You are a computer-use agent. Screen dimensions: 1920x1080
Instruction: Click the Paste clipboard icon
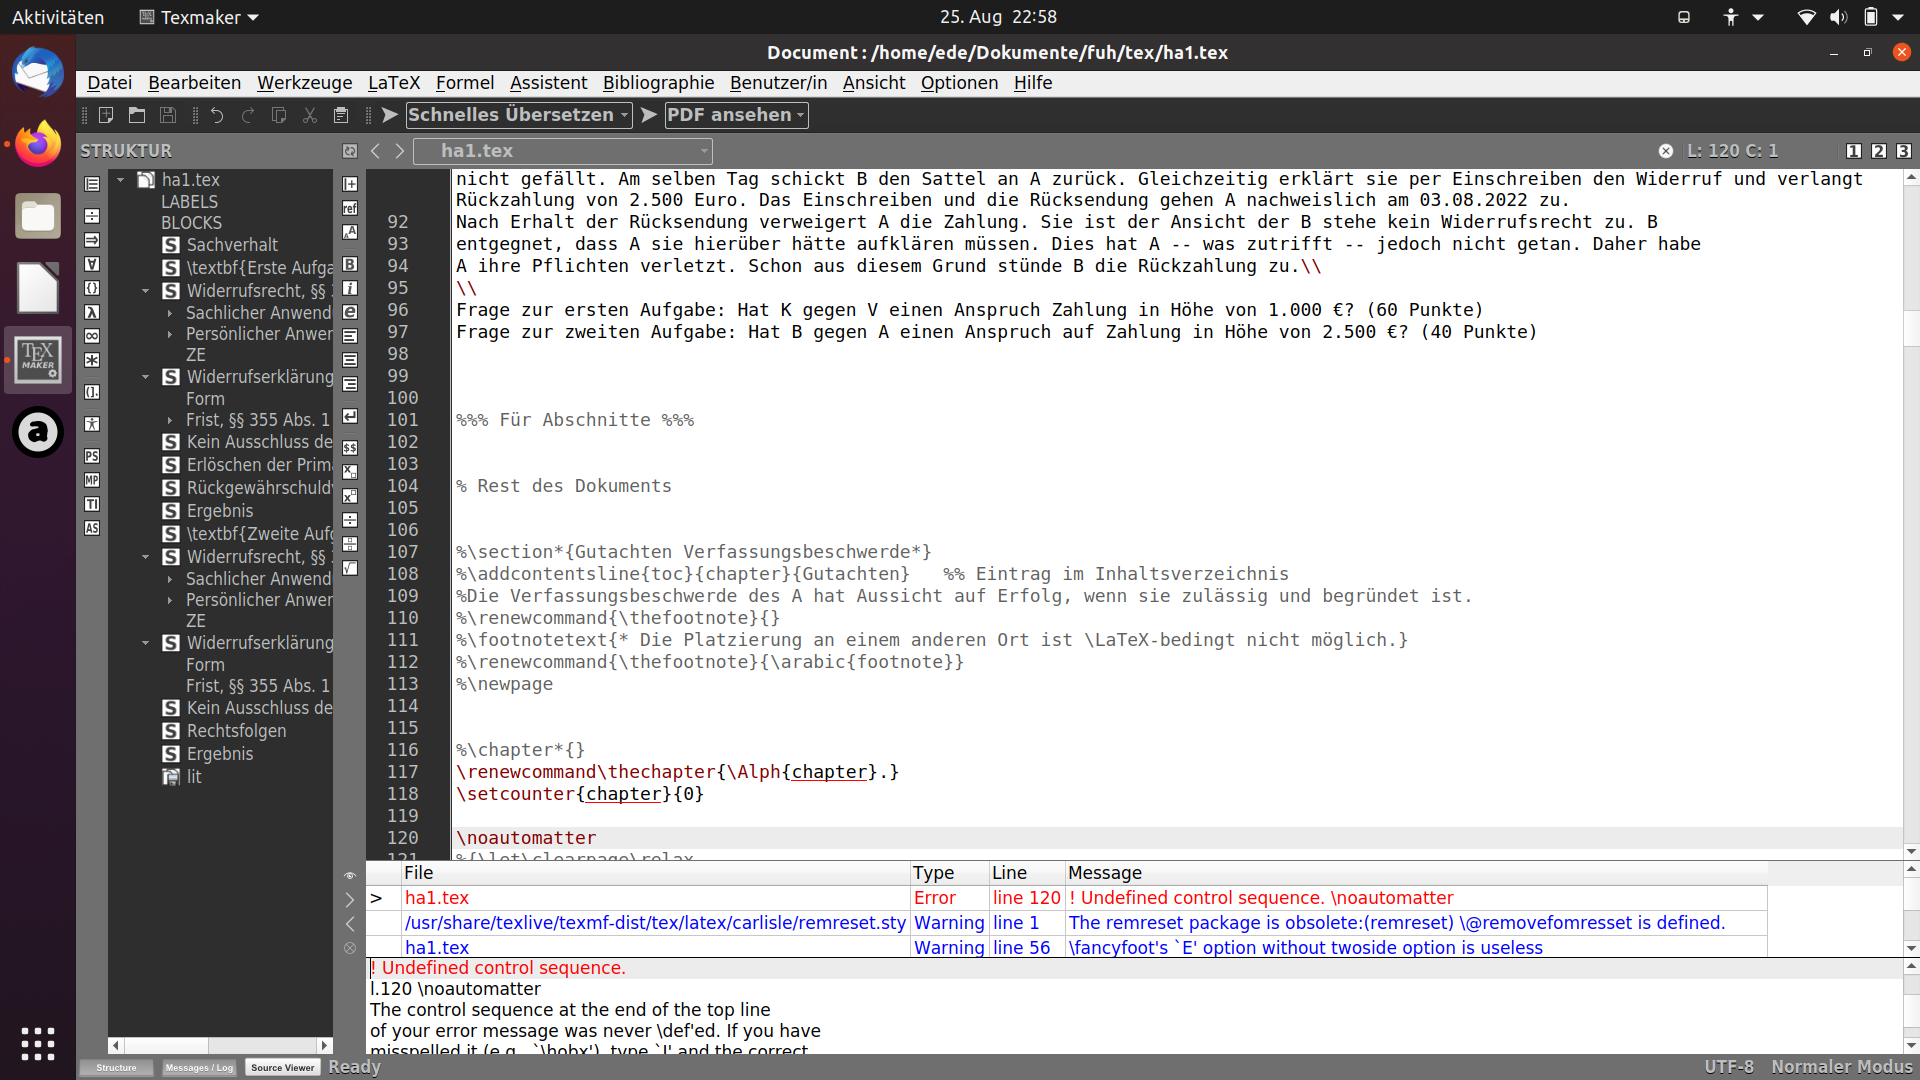coord(341,115)
